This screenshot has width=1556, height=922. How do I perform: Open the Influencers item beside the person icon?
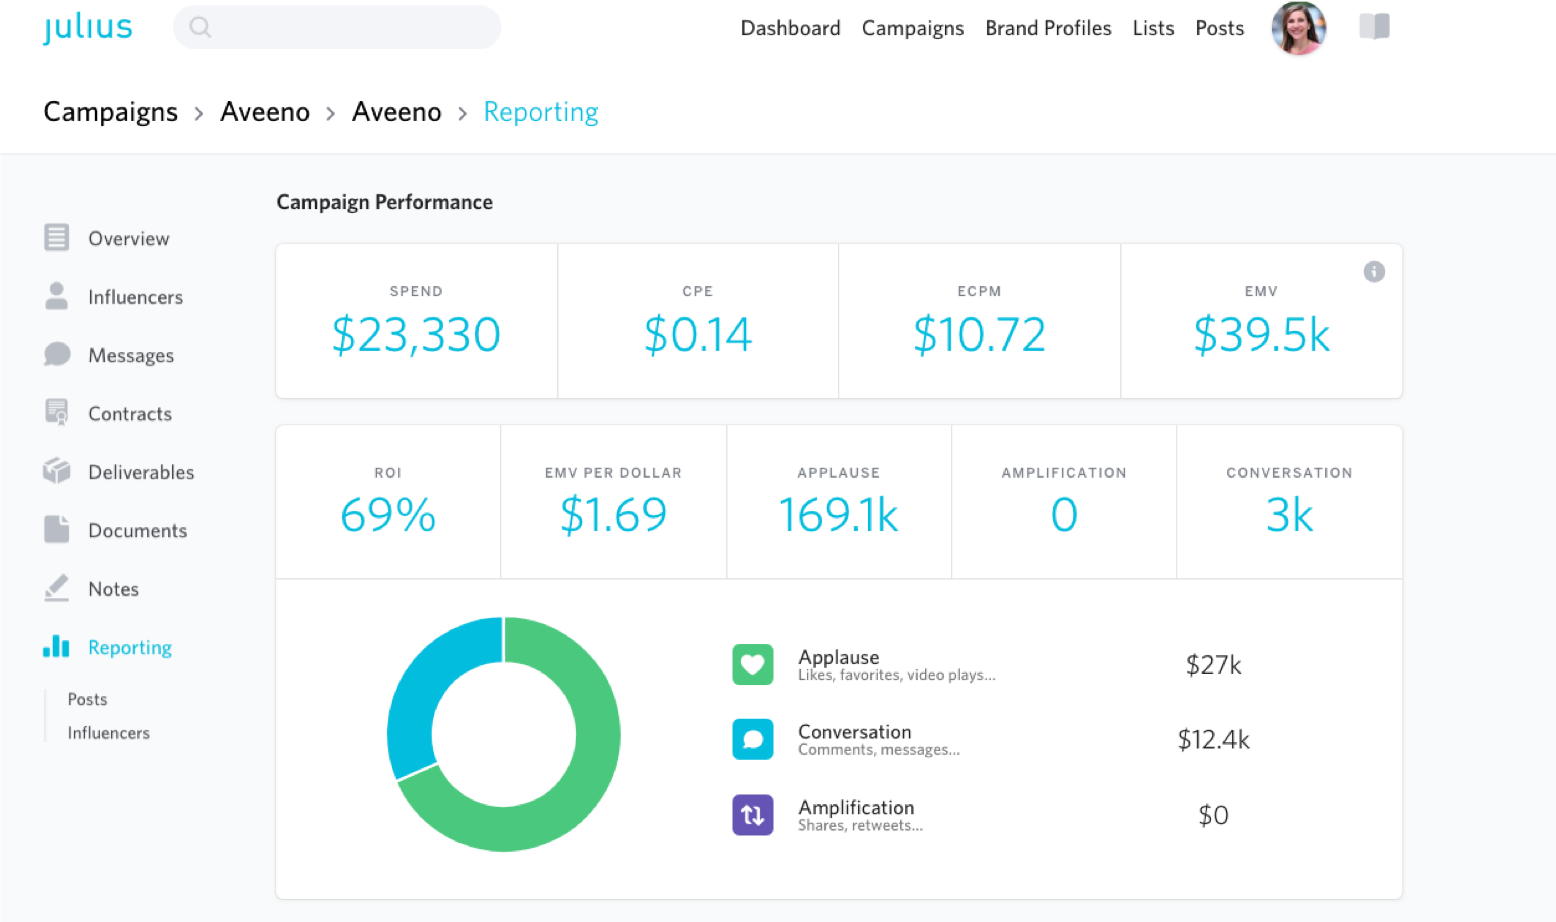tap(135, 297)
